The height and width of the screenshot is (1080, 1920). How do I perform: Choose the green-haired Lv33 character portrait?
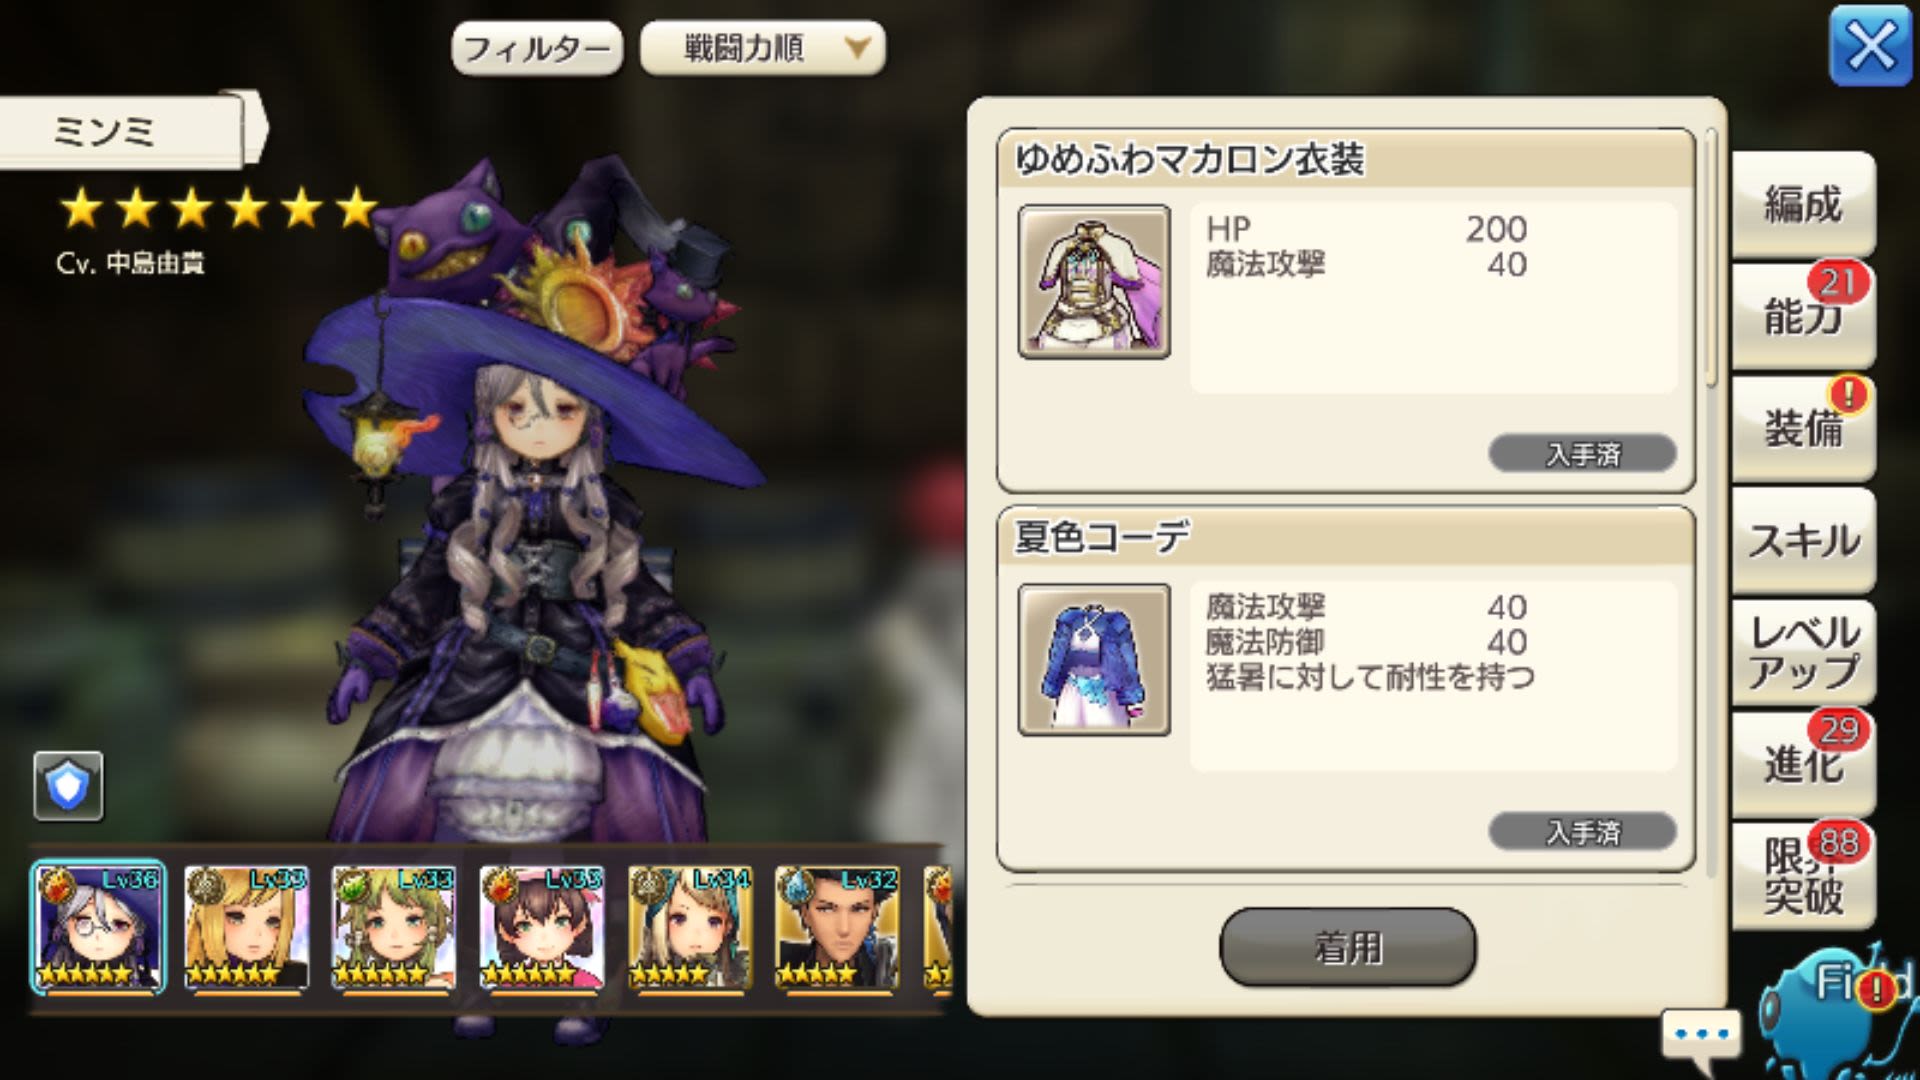394,928
